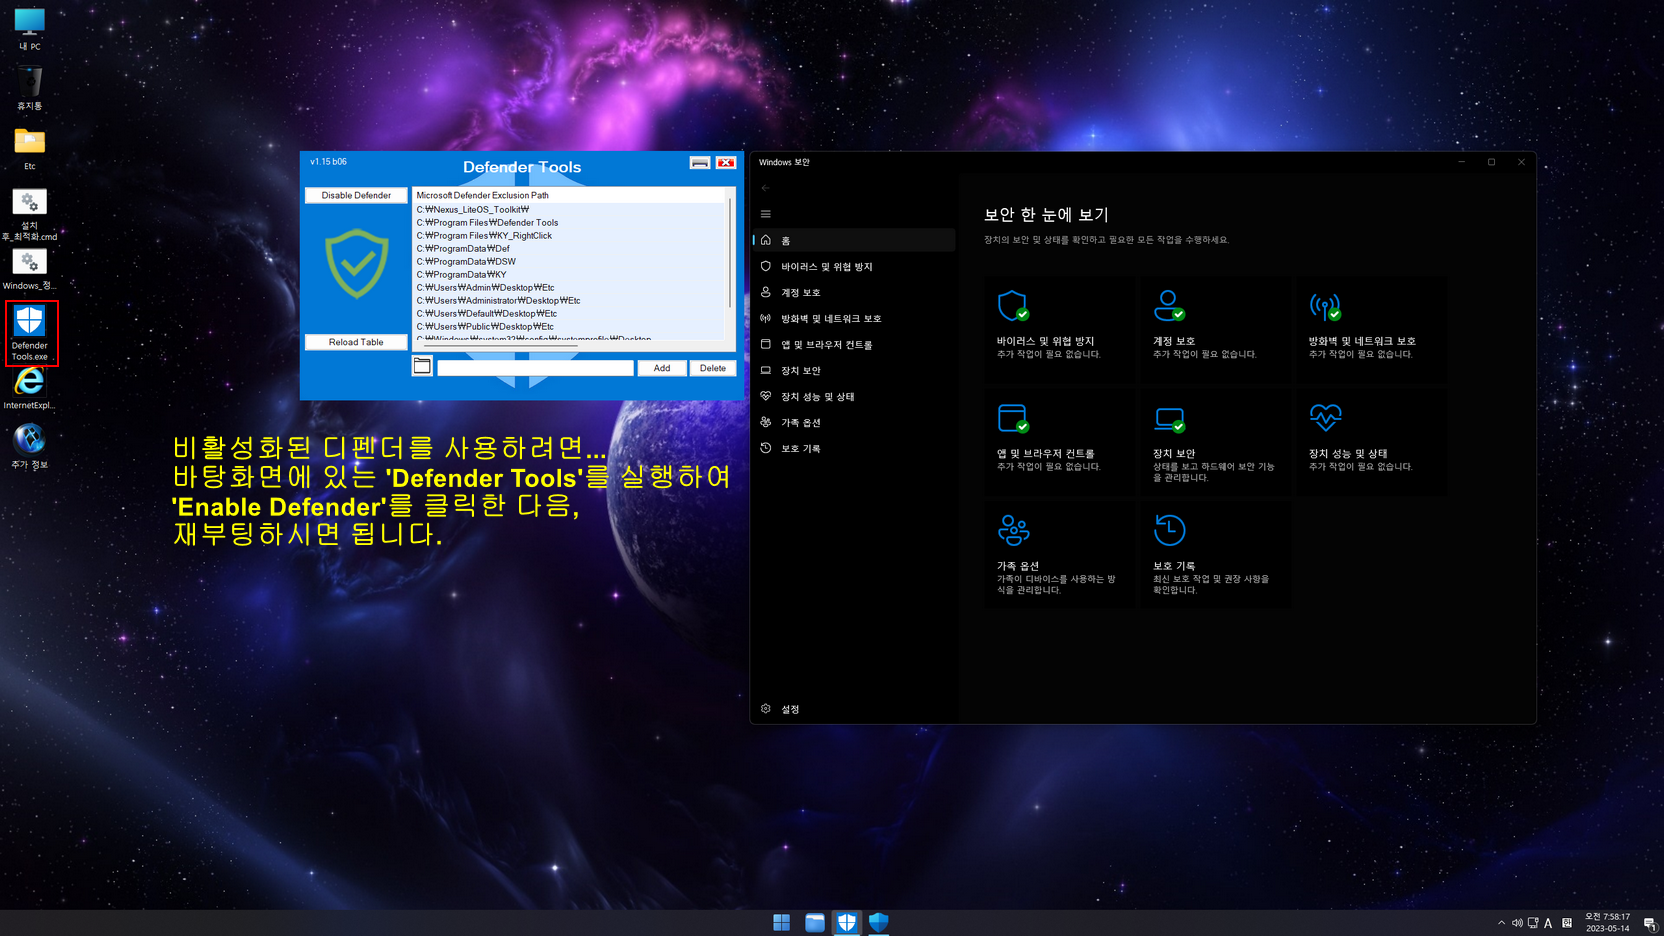Select the C:\Users\Administrator\Desktop\Etc row
This screenshot has height=936, width=1664.
click(x=569, y=301)
